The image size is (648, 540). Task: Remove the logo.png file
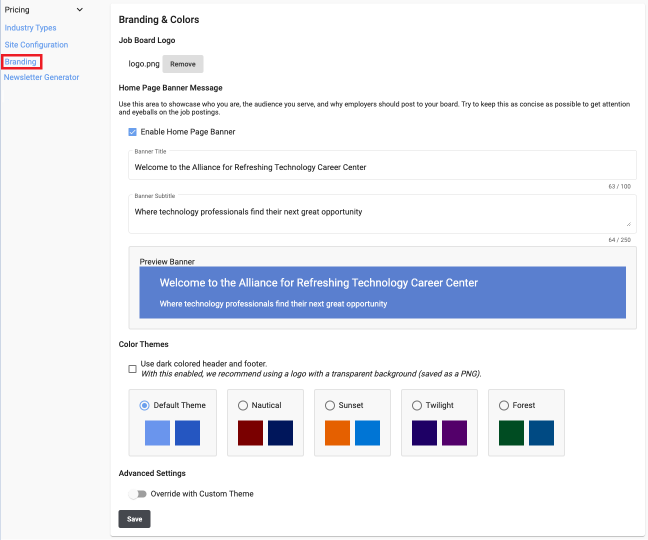tap(182, 64)
